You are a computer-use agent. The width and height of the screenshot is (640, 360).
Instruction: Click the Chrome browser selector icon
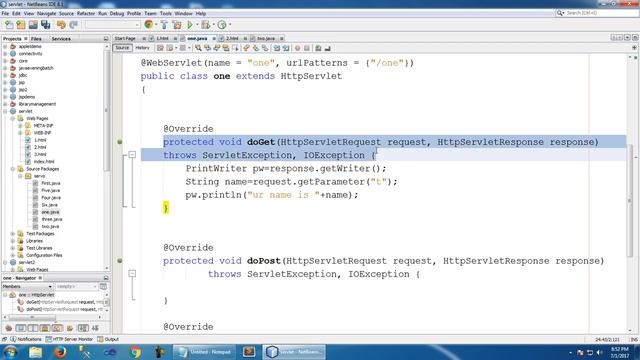point(149,25)
